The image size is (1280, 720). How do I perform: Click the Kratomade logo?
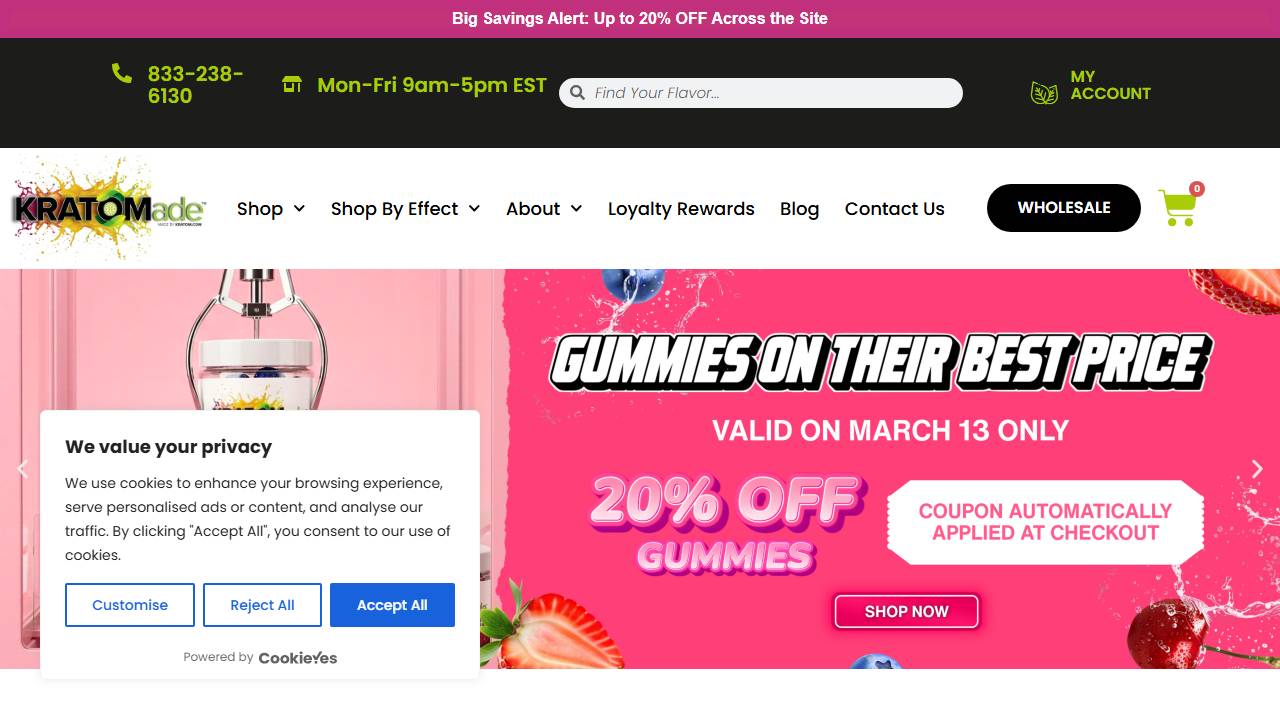pos(109,209)
